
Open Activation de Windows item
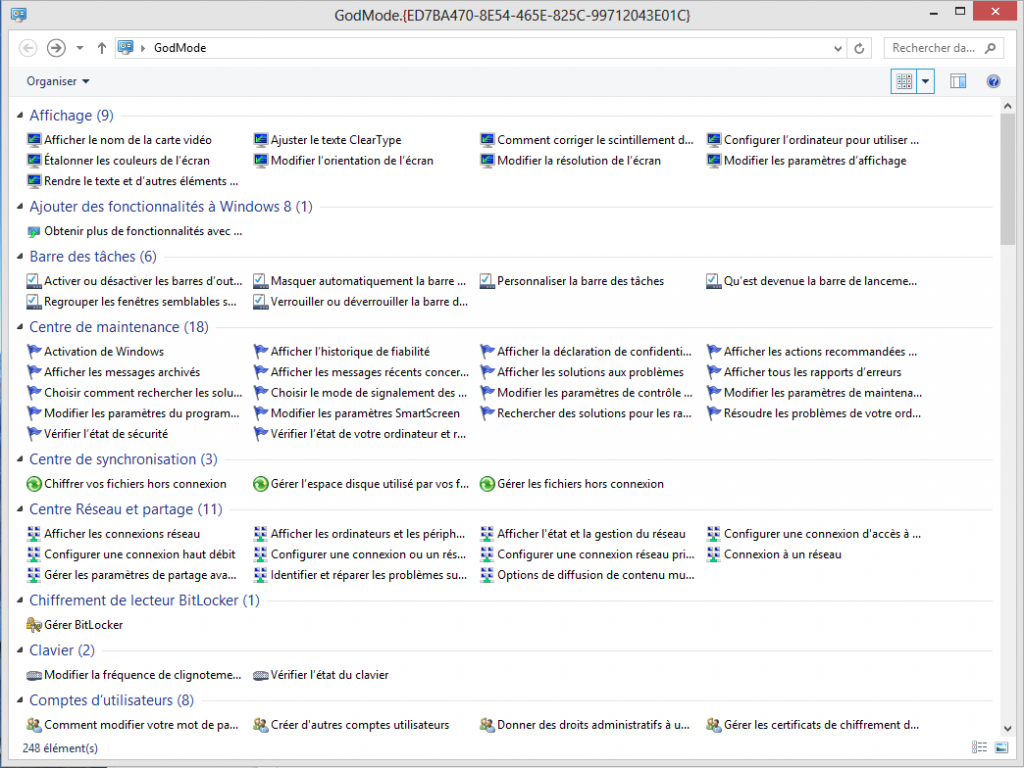point(103,352)
